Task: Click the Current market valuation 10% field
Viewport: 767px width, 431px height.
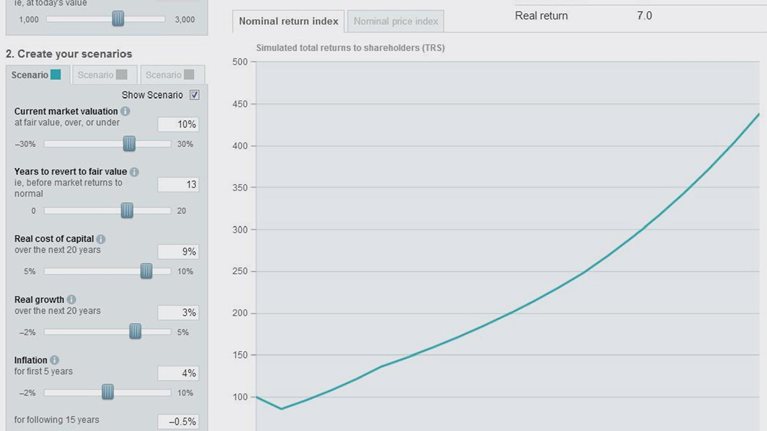Action: click(x=179, y=125)
